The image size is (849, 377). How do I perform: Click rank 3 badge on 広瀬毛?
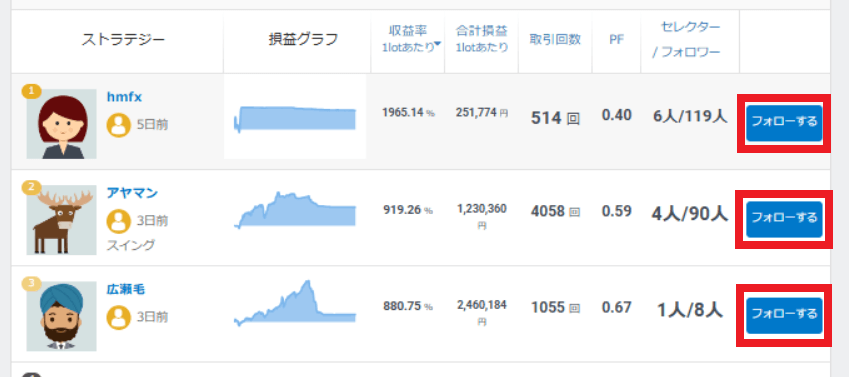coord(31,283)
